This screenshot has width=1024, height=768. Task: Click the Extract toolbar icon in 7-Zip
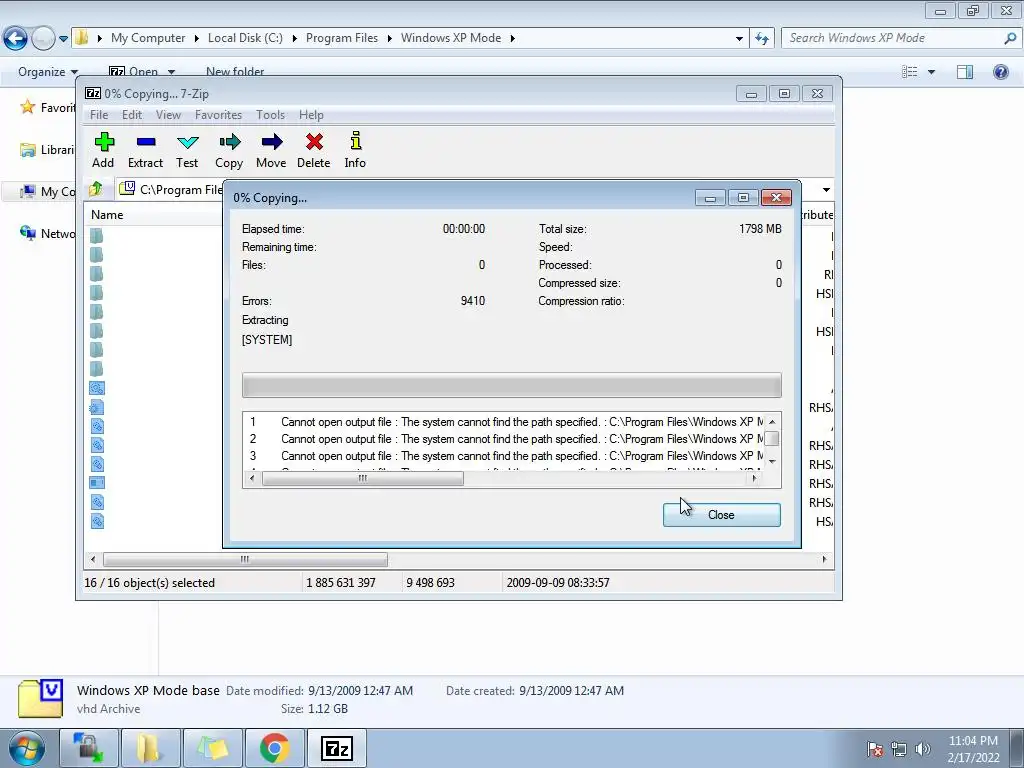pos(145,150)
